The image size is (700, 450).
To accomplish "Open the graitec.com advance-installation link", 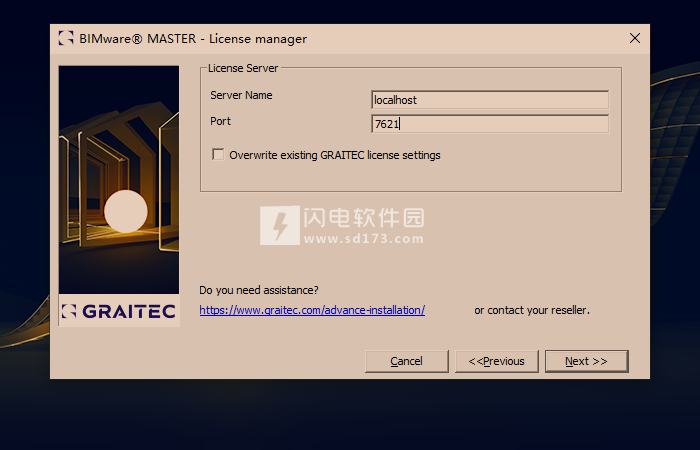I will [x=312, y=310].
